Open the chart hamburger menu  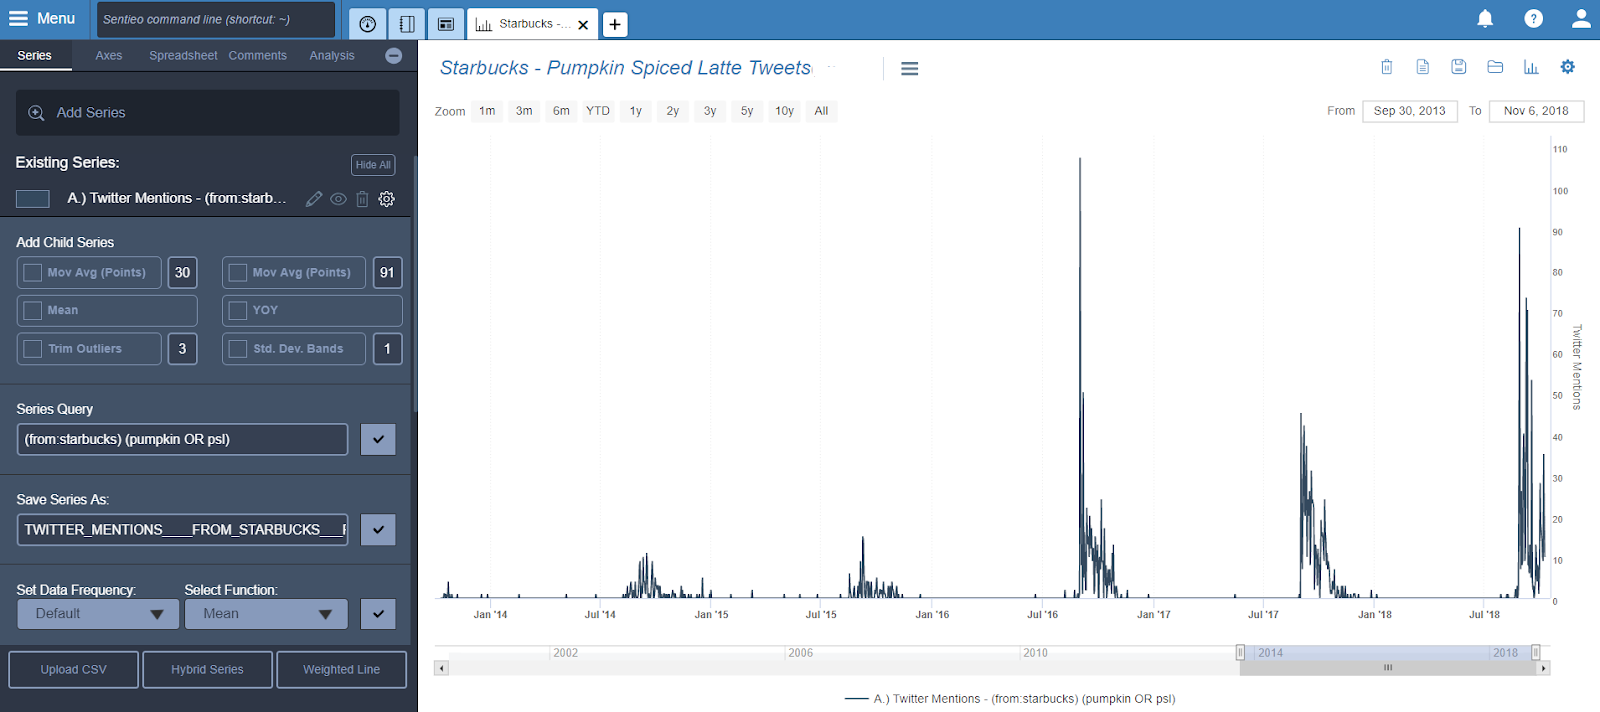click(x=909, y=69)
